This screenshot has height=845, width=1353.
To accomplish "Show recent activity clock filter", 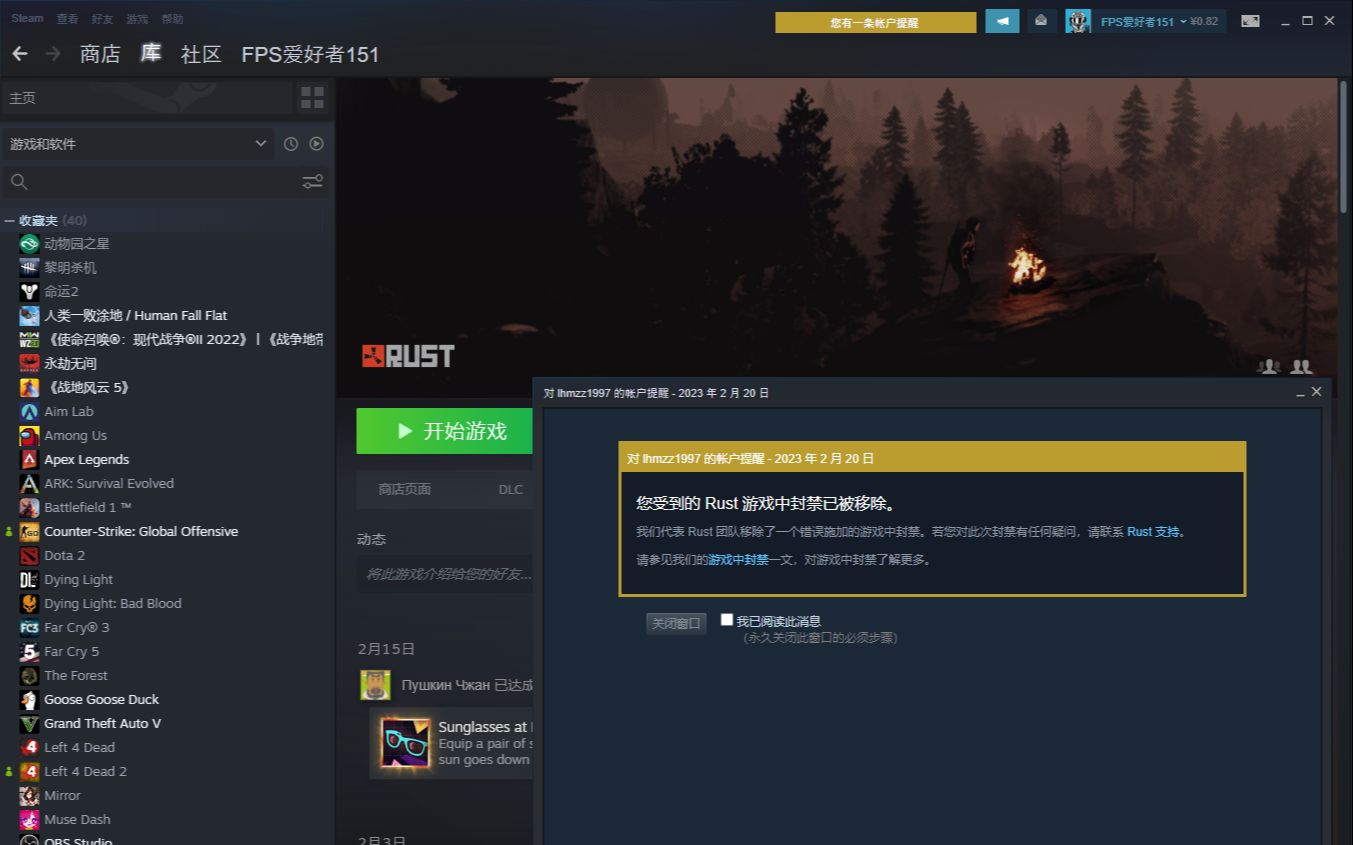I will tap(291, 144).
